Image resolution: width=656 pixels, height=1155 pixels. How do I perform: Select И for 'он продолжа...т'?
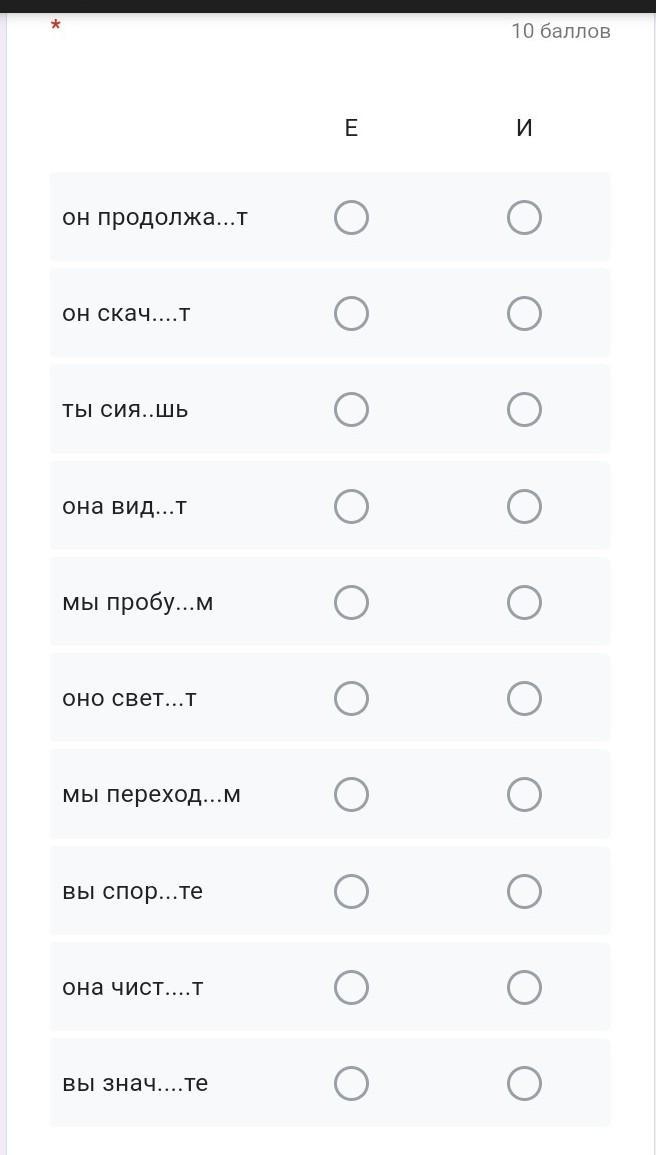(524, 217)
